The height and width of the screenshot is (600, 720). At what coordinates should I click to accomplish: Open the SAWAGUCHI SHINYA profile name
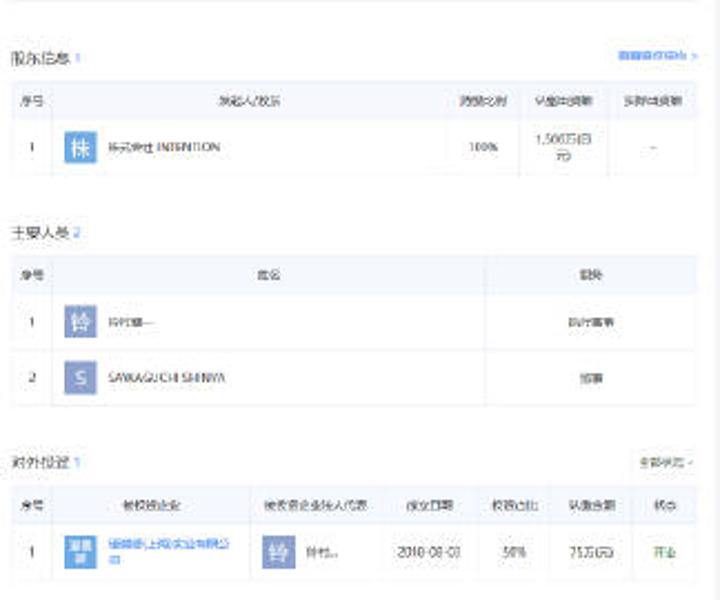pyautogui.click(x=166, y=377)
